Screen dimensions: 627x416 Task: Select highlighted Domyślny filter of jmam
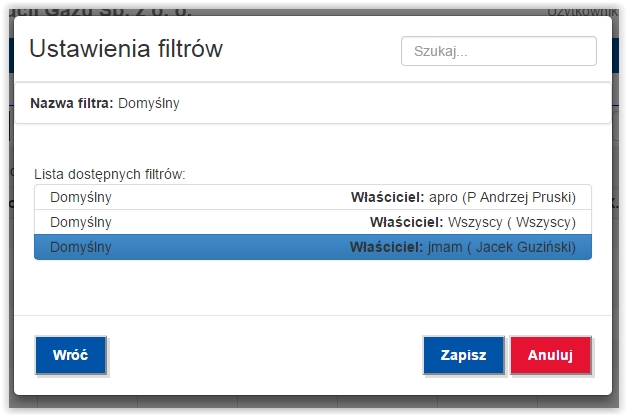(313, 247)
